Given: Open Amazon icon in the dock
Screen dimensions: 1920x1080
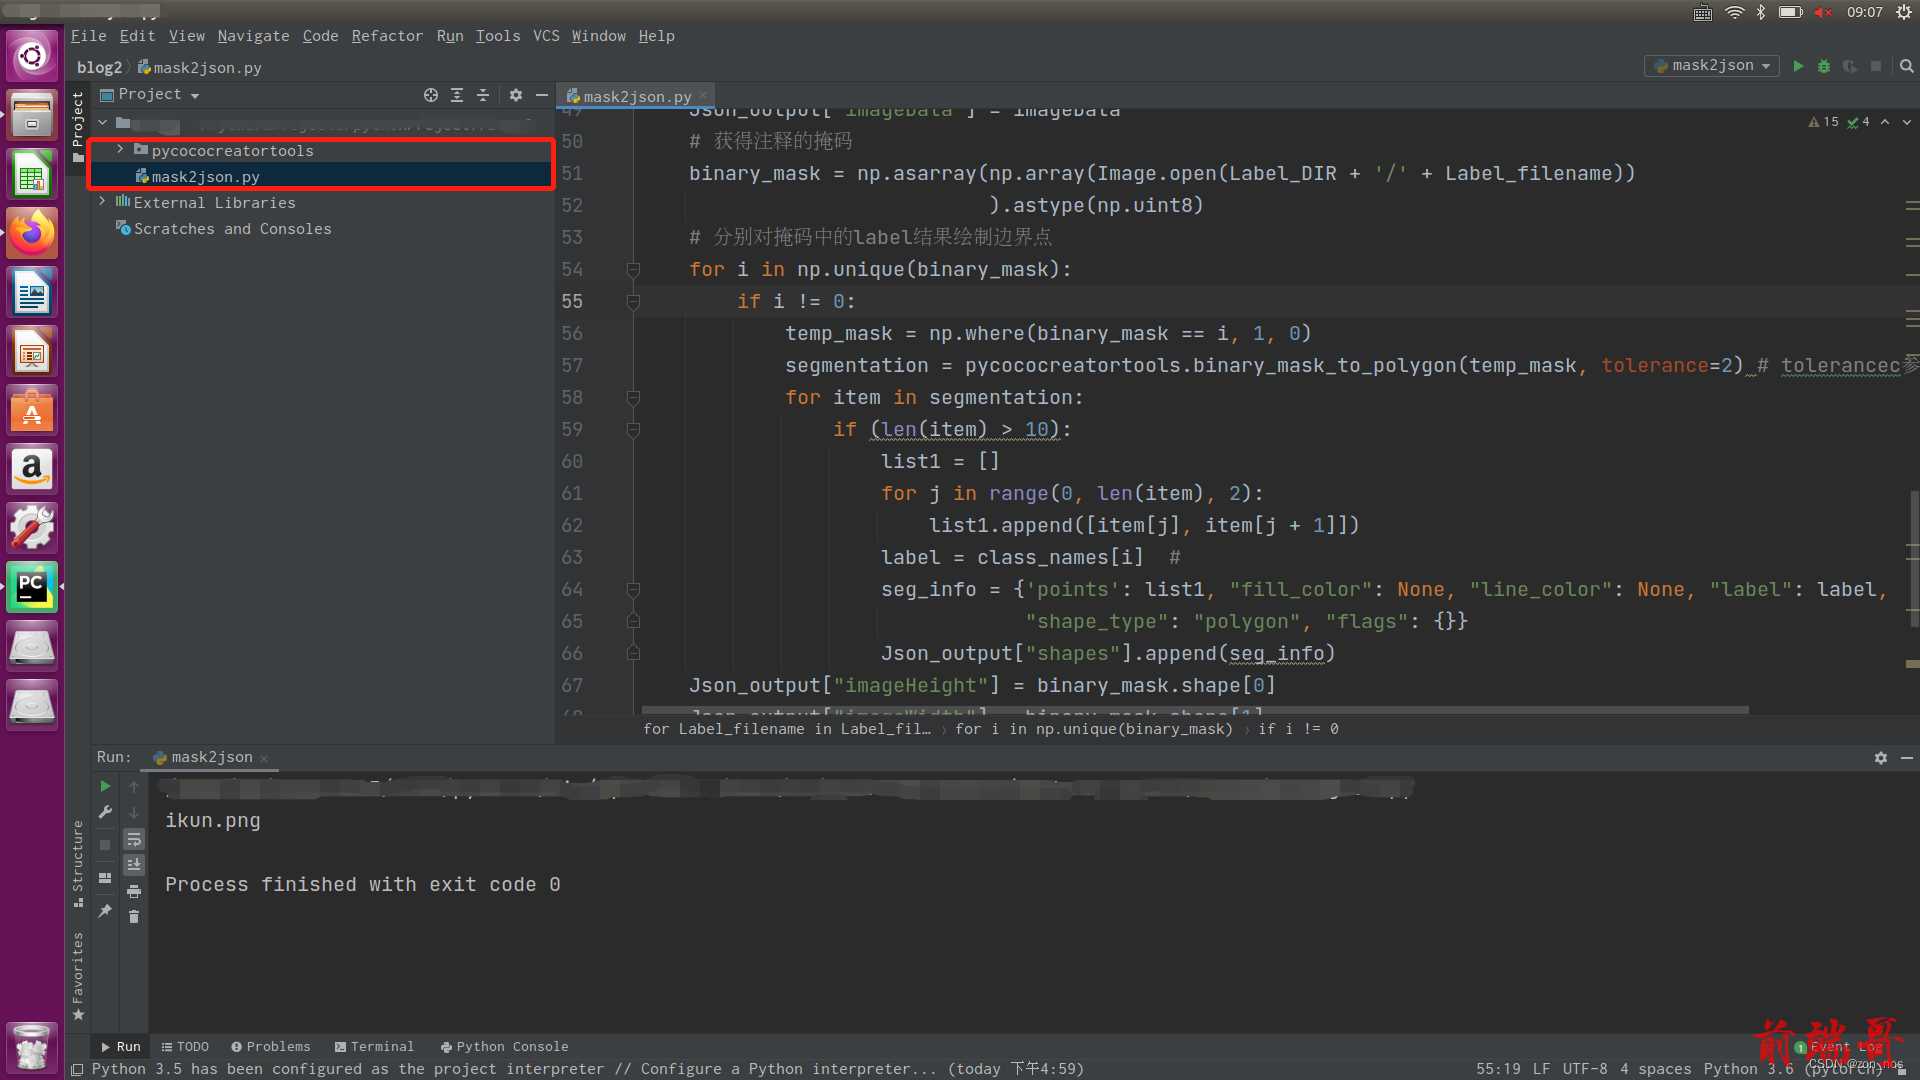Looking at the screenshot, I should coord(32,469).
